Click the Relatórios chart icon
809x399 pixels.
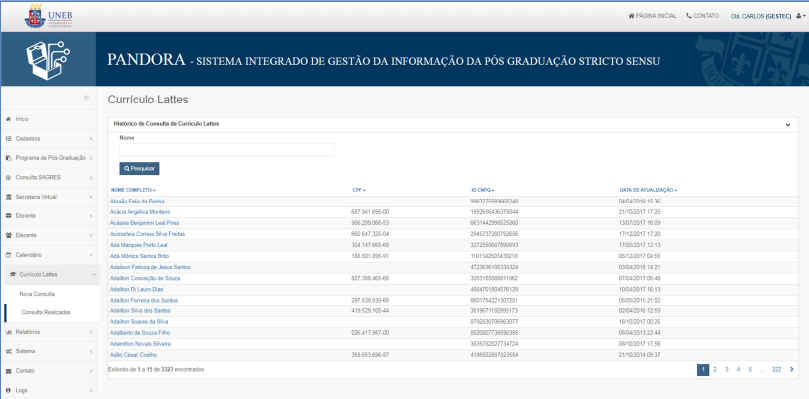8,332
